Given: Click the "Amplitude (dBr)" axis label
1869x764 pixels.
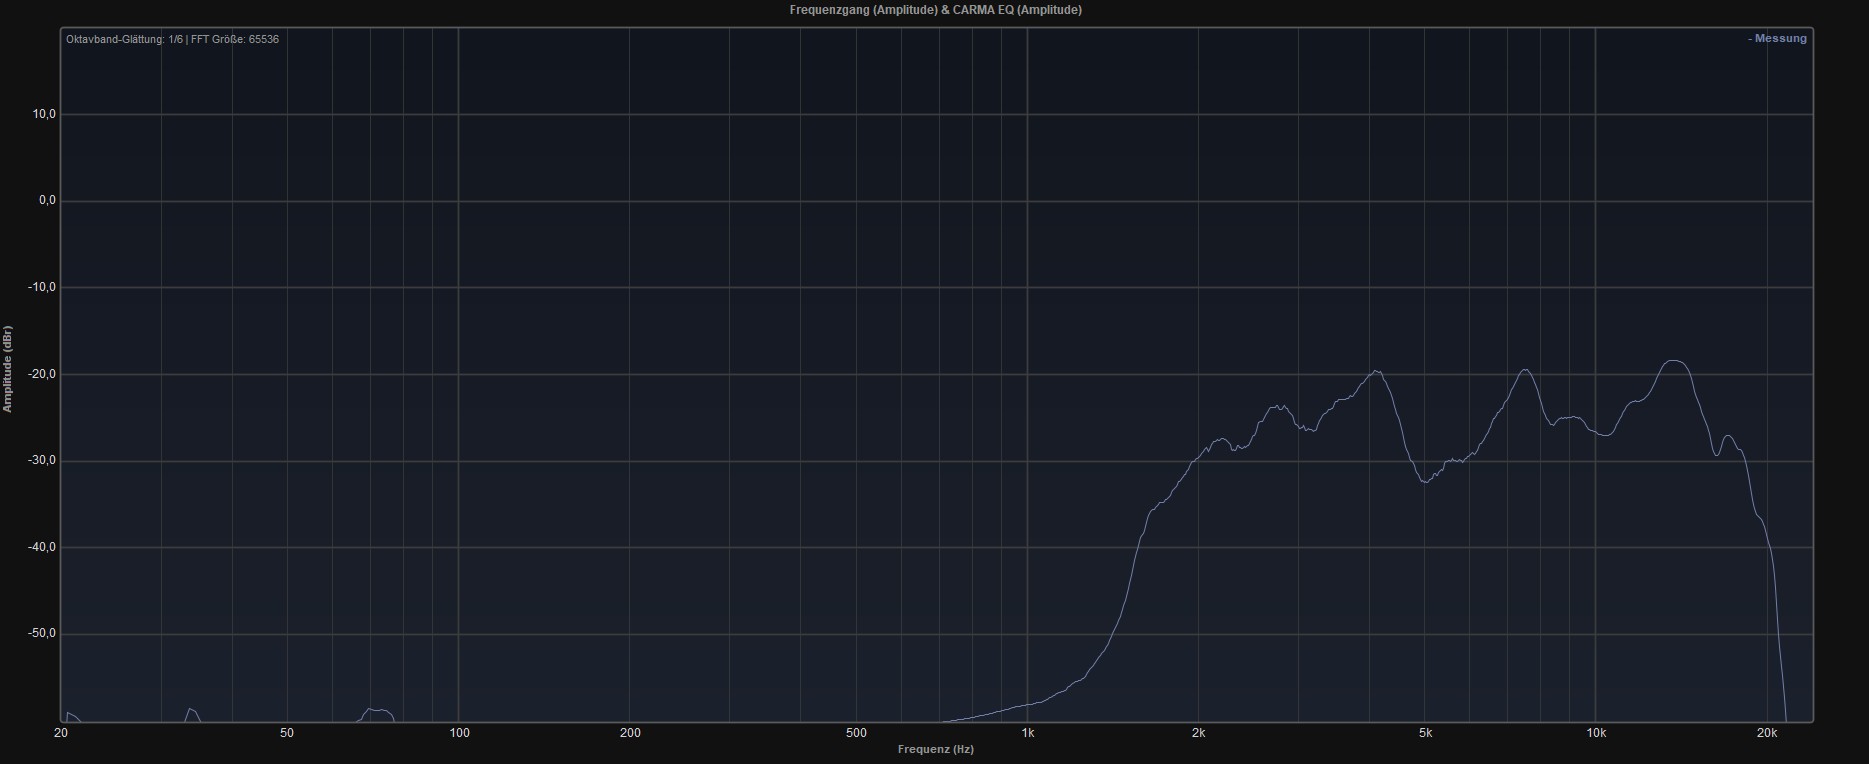Looking at the screenshot, I should pos(8,369).
